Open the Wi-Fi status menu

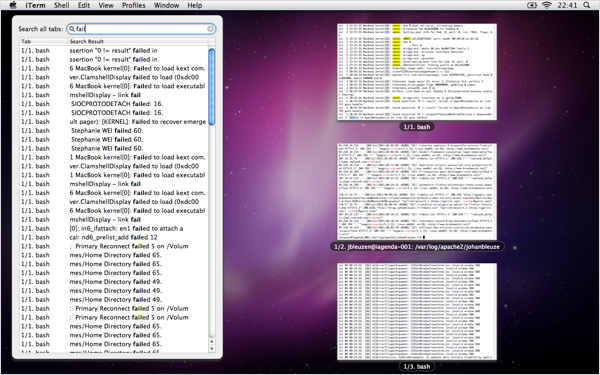coord(547,5)
